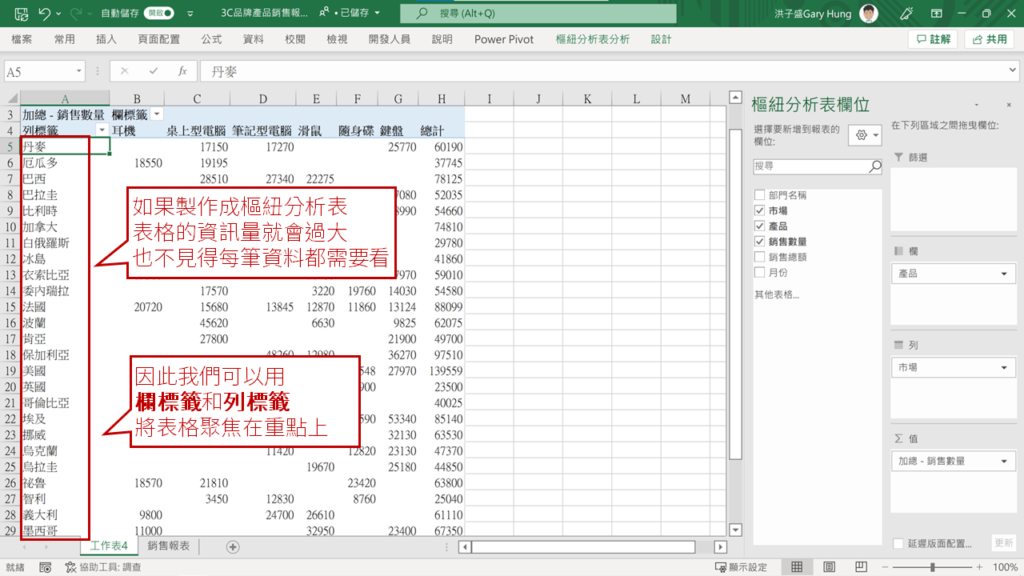Click the insert function fx icon
1024x576 pixels.
click(182, 71)
